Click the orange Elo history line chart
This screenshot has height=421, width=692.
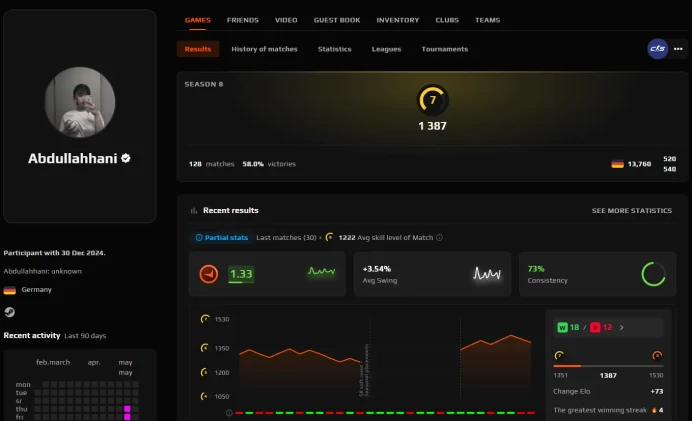385,360
